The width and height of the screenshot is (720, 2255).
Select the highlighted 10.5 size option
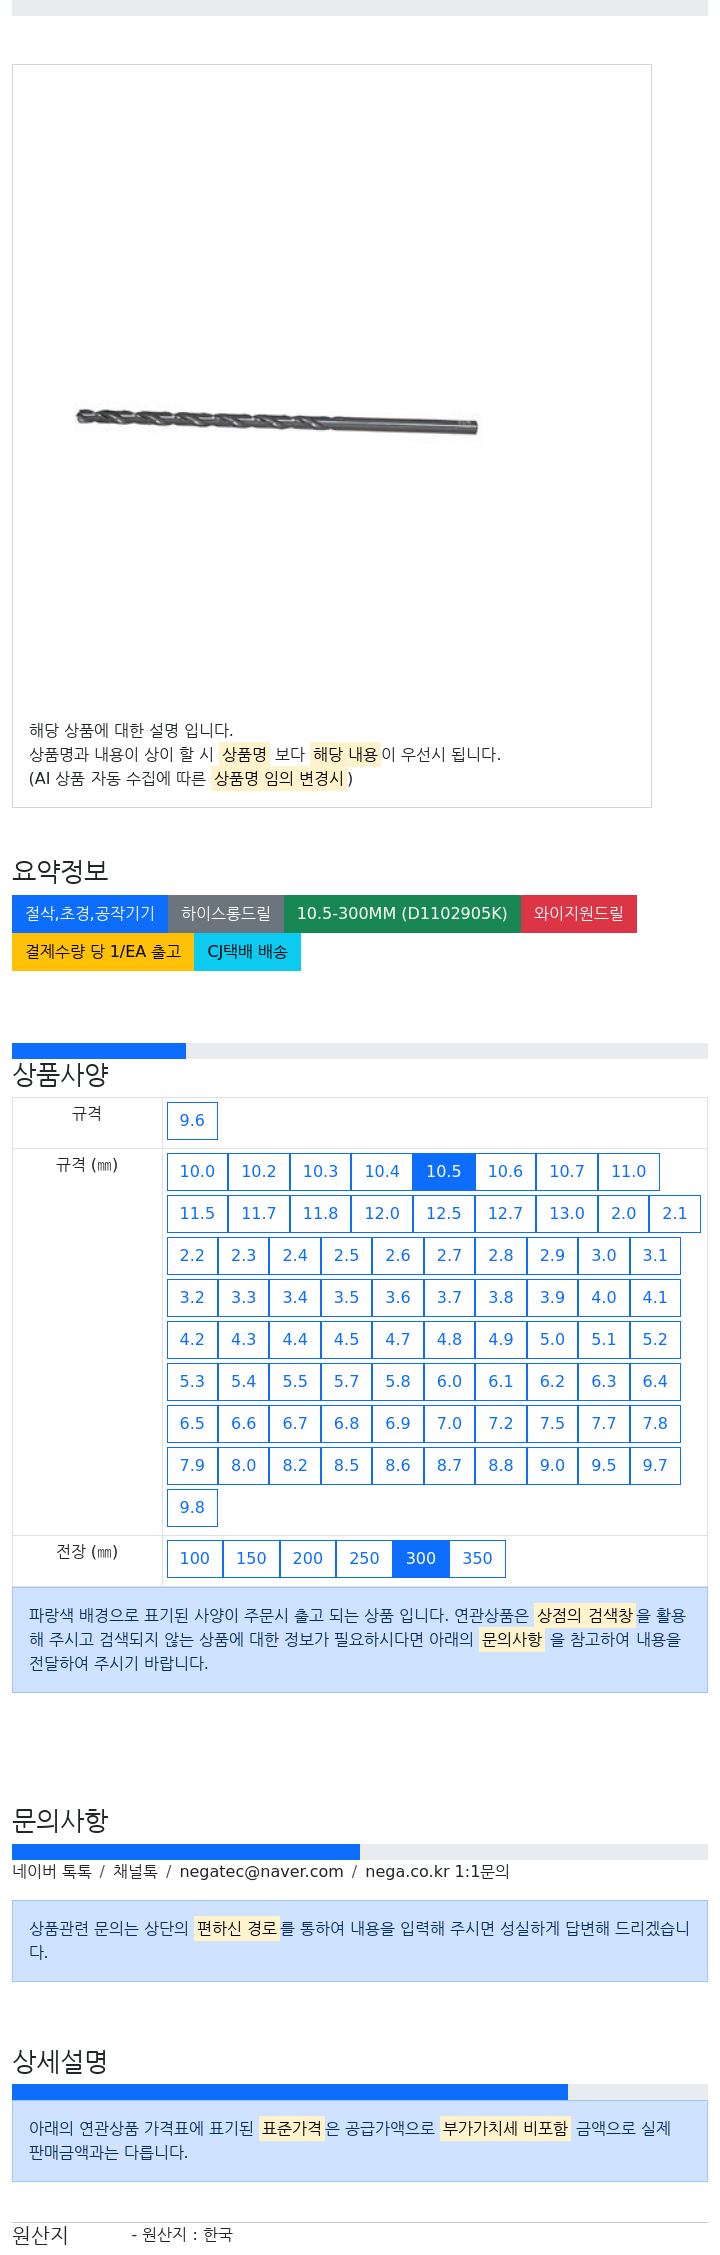pos(444,1172)
